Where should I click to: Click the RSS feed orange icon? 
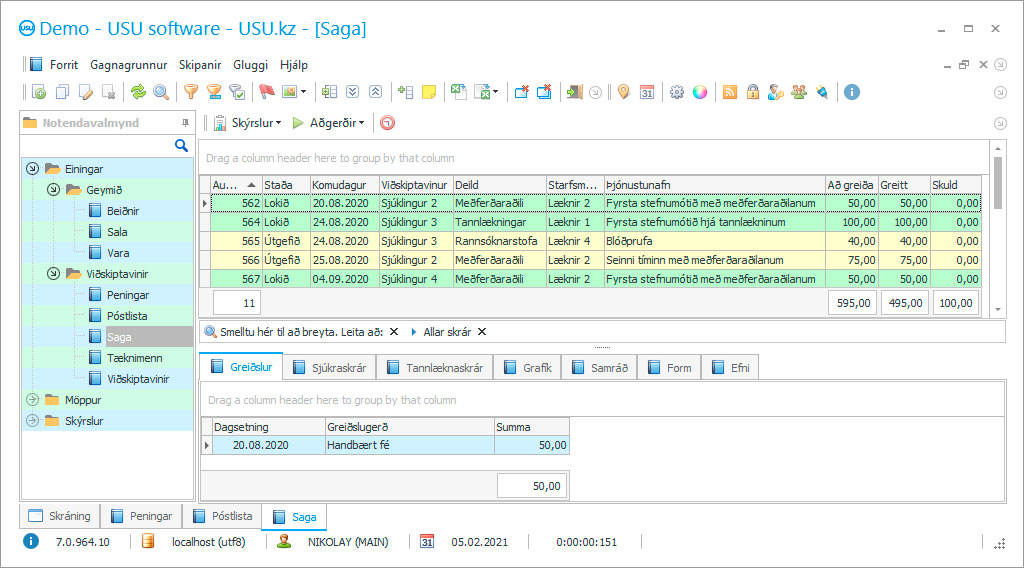click(x=730, y=92)
